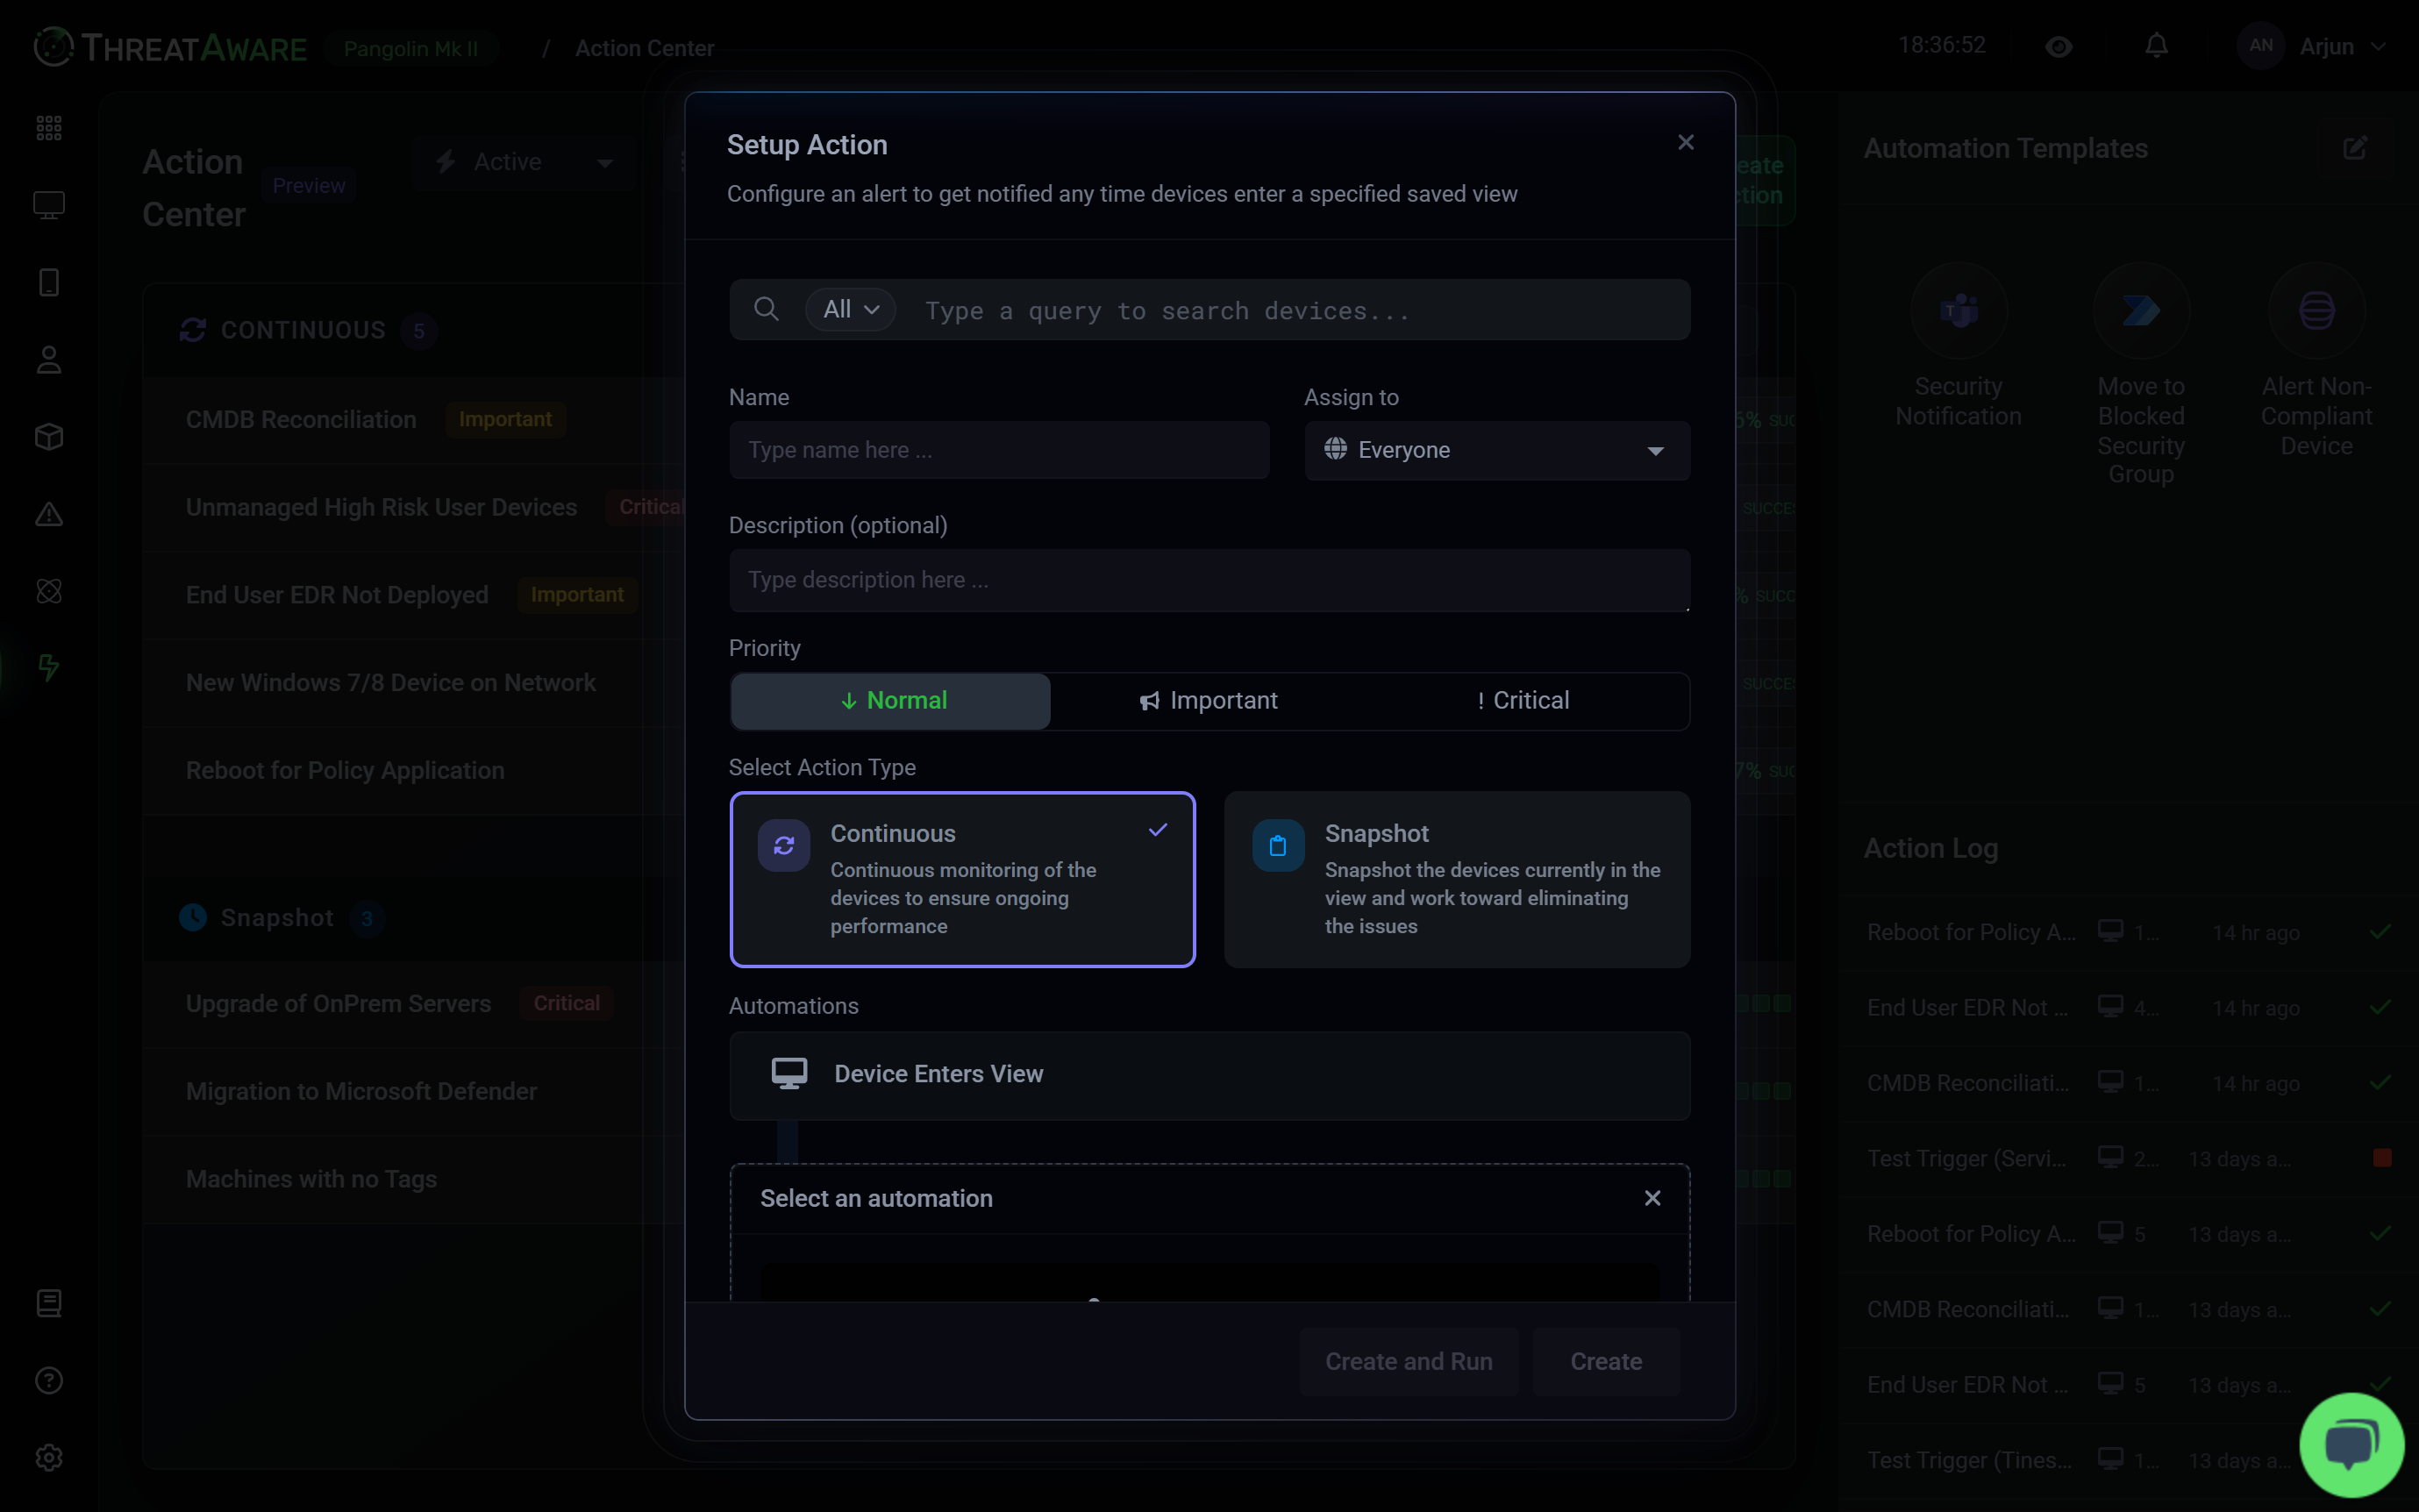Click the Create button
The height and width of the screenshot is (1512, 2419).
1605,1361
